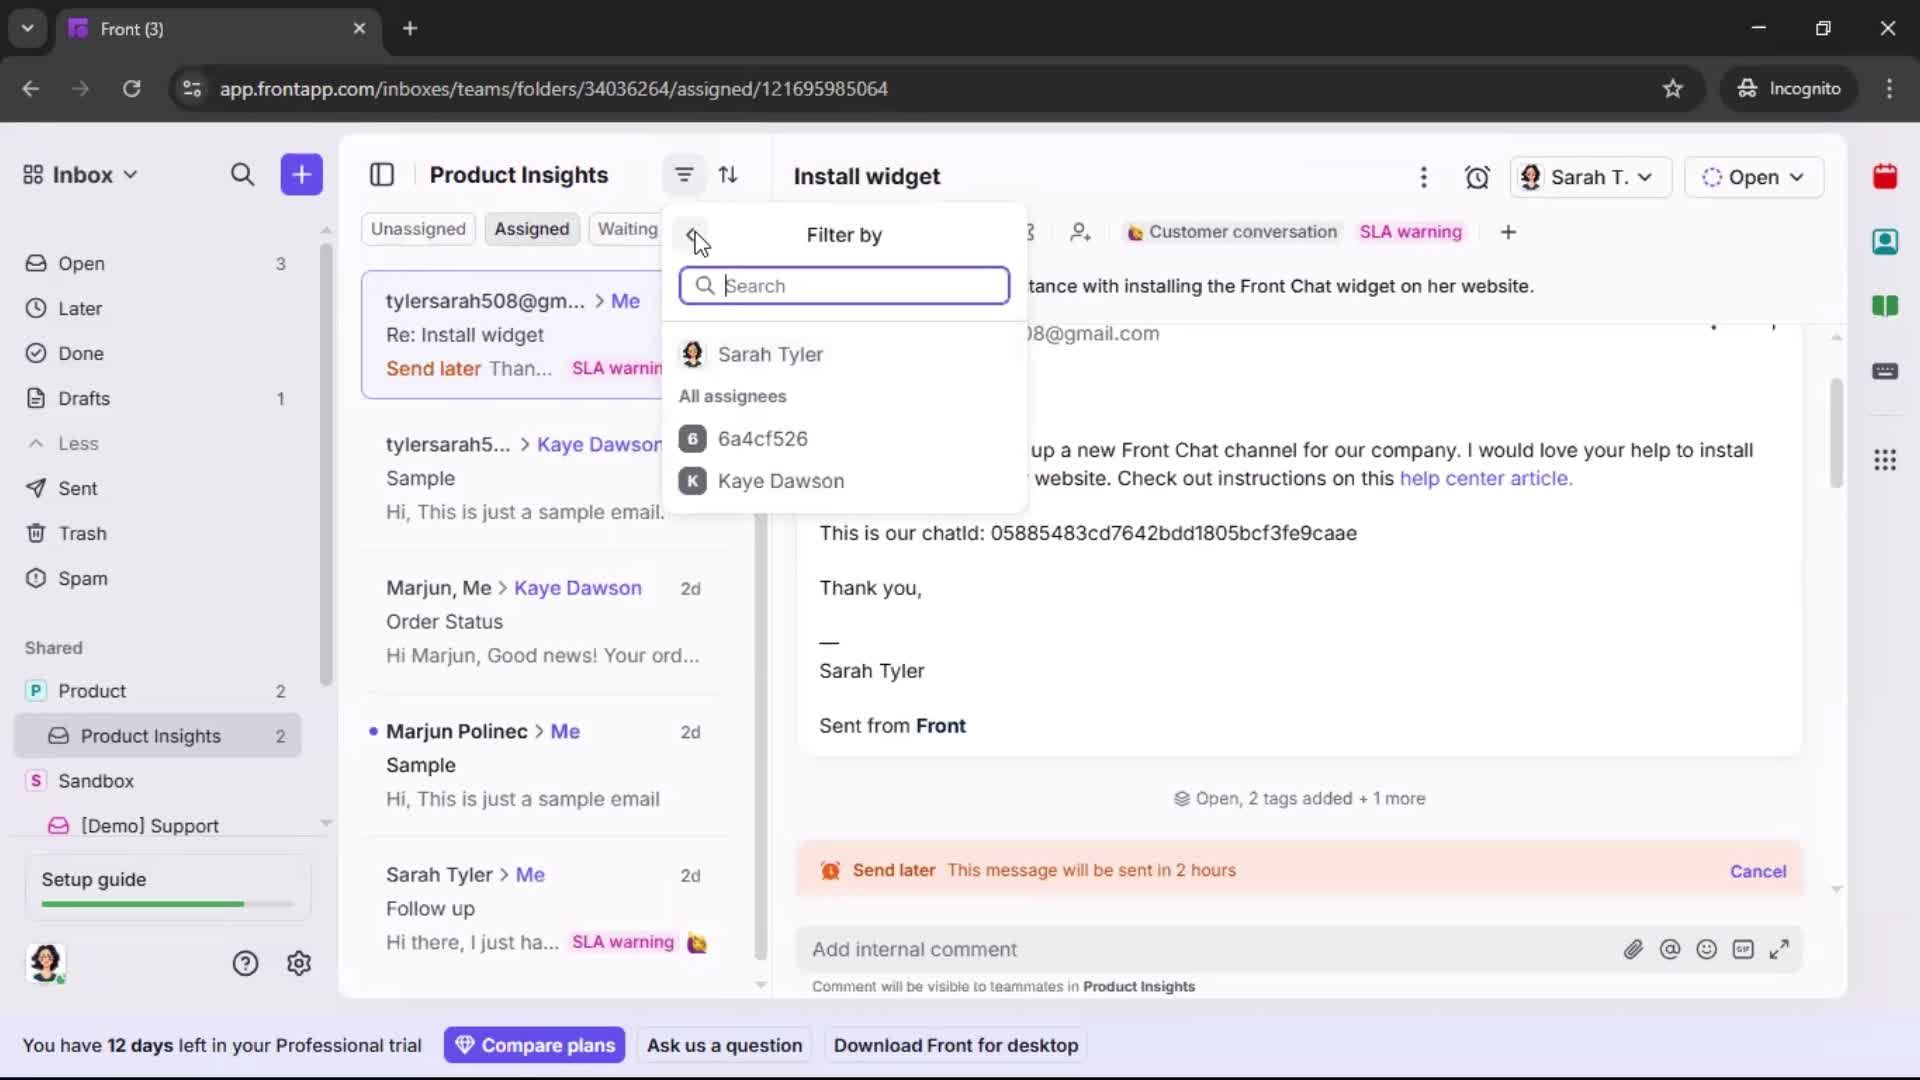Open the Sarah T. assignee dropdown
This screenshot has width=1920, height=1080.
tap(1590, 177)
